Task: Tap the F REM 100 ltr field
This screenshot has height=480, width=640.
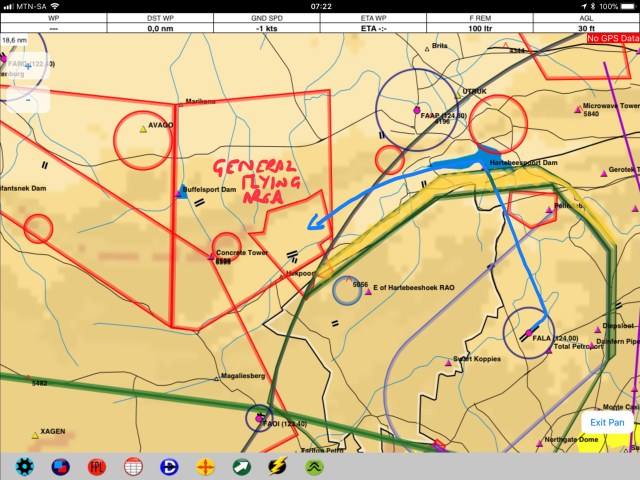Action: click(480, 23)
